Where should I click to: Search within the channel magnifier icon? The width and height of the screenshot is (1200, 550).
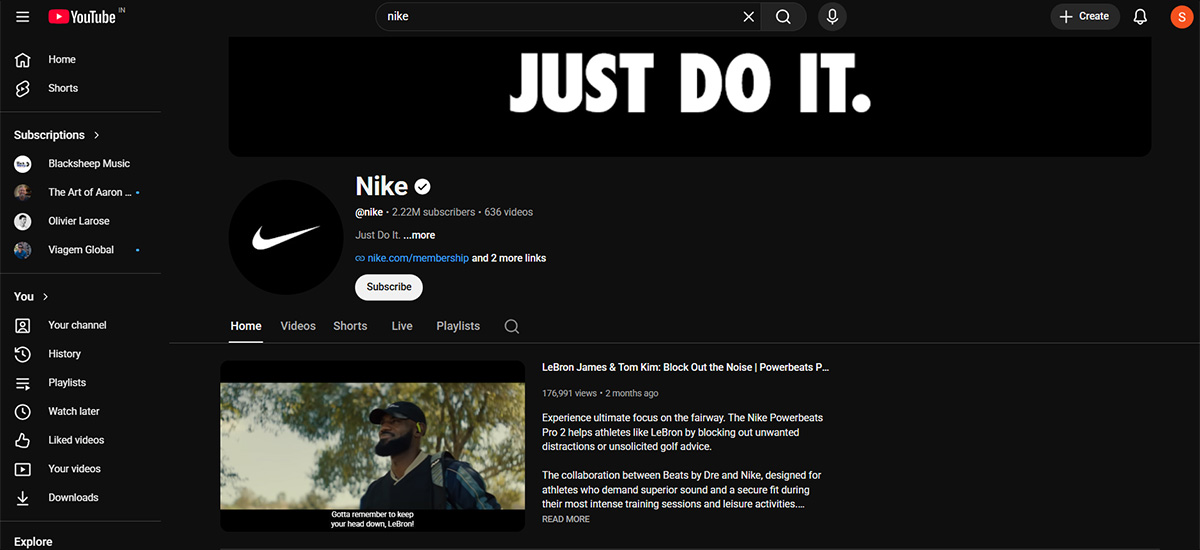pos(512,326)
